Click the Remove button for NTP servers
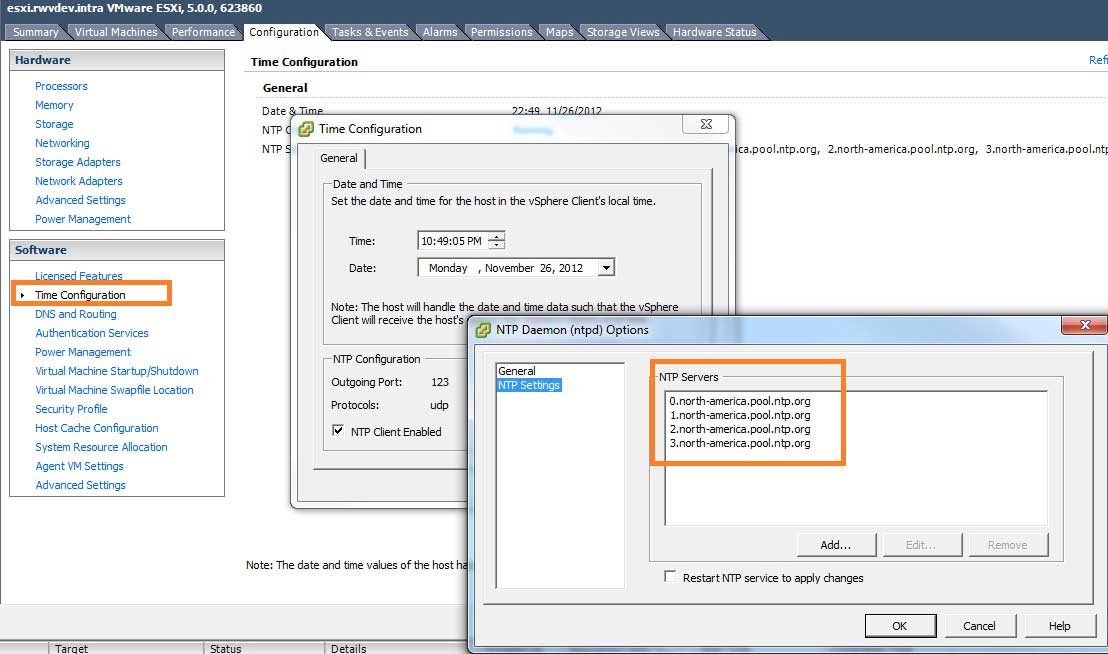Screen dimensions: 1108x654 (1008, 545)
